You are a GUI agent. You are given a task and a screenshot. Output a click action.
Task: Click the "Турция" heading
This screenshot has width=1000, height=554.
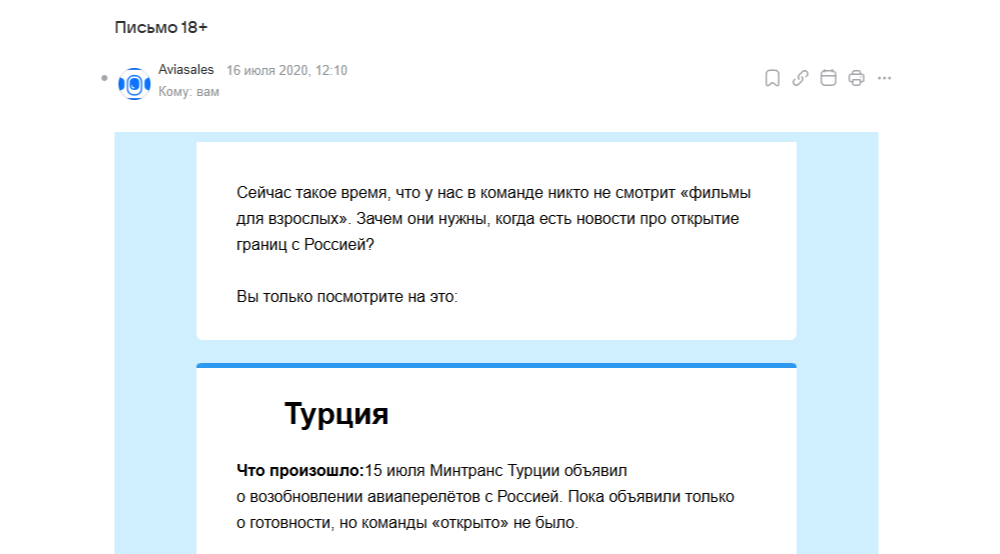pyautogui.click(x=336, y=414)
